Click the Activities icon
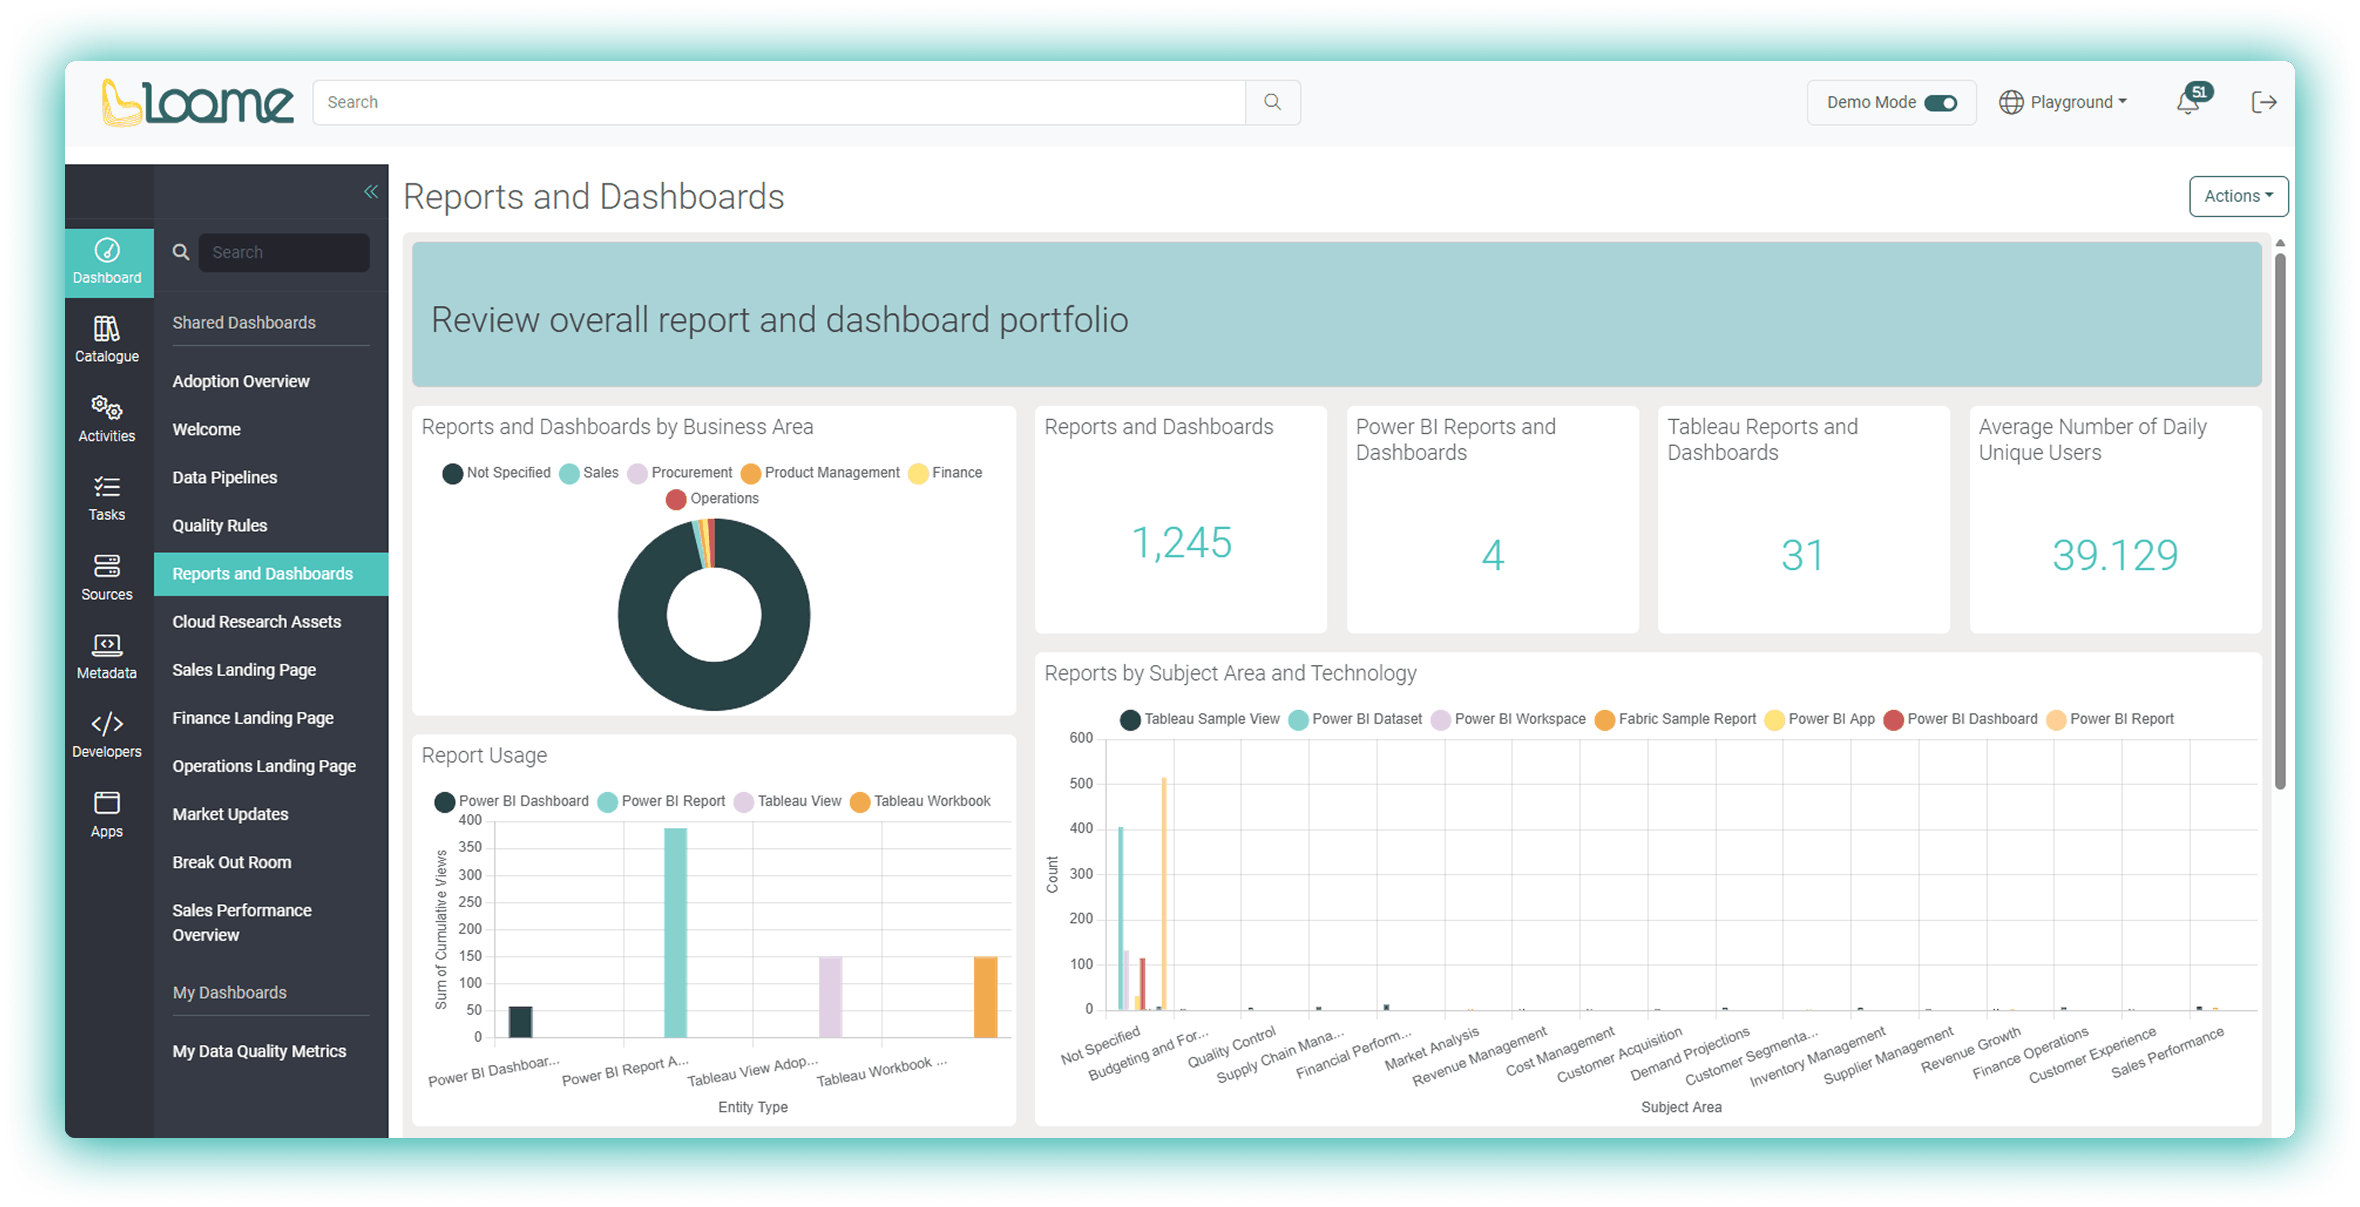2360x1207 pixels. coord(107,418)
